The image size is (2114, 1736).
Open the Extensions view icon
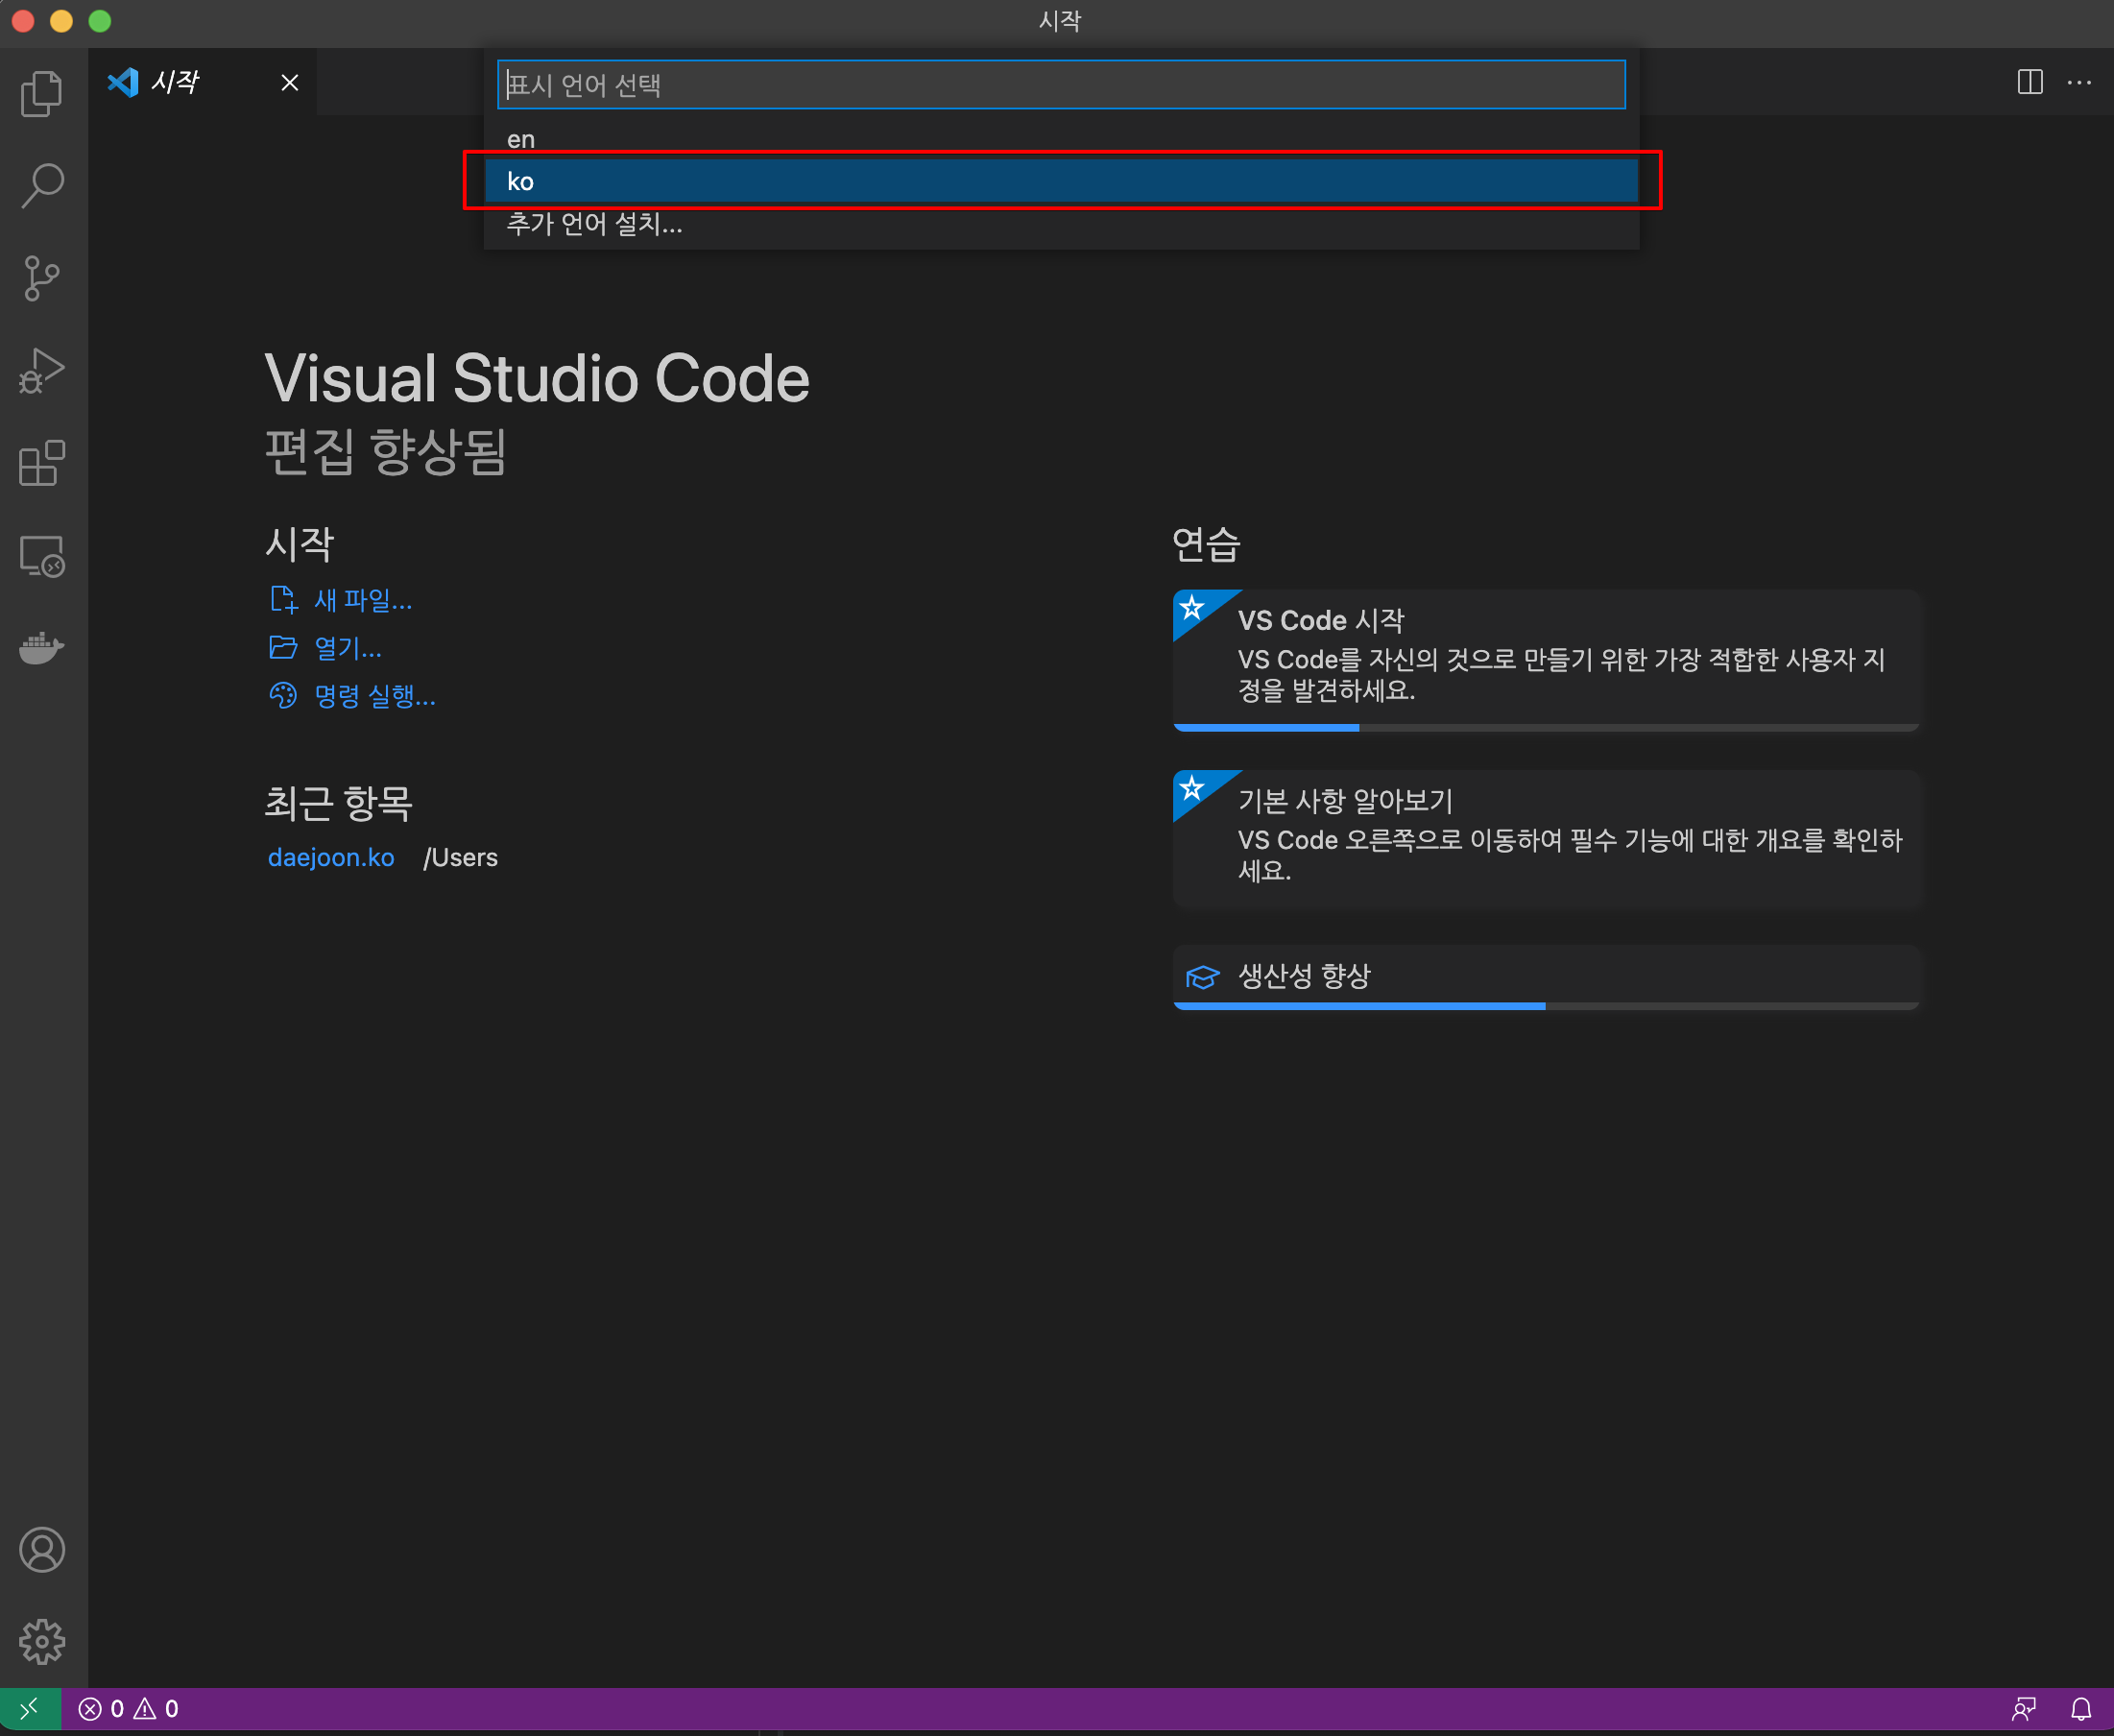click(42, 463)
